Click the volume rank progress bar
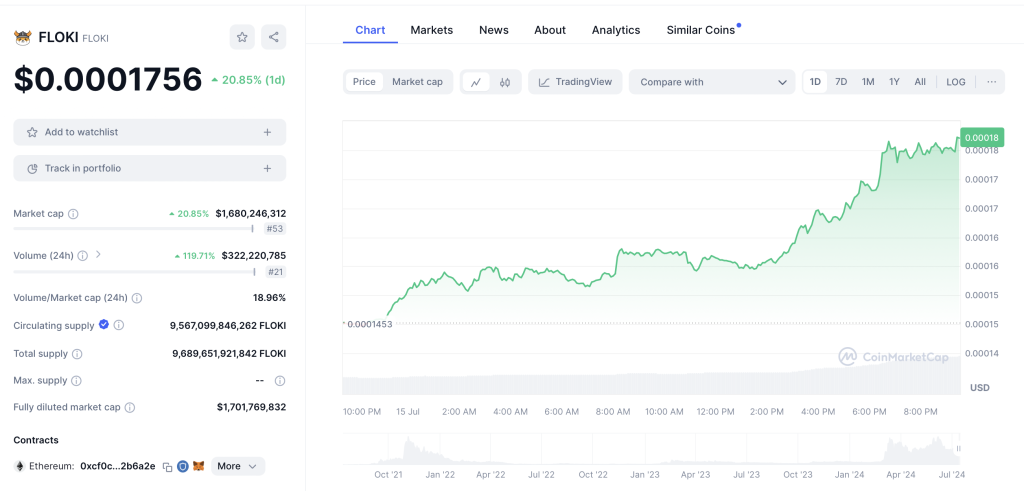The image size is (1024, 491). [134, 272]
